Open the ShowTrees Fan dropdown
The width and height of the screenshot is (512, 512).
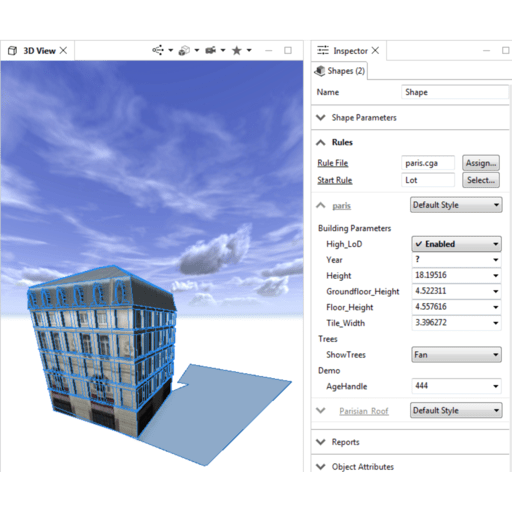[x=456, y=355]
